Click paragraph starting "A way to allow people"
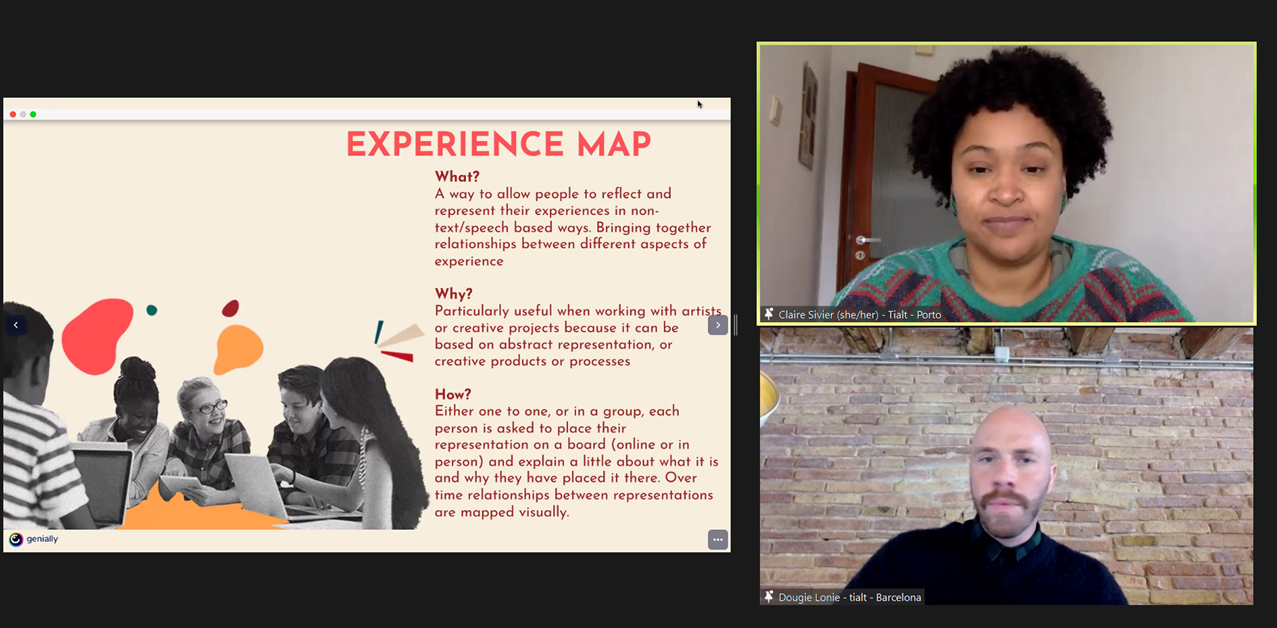Viewport: 1277px width, 628px height. (573, 227)
